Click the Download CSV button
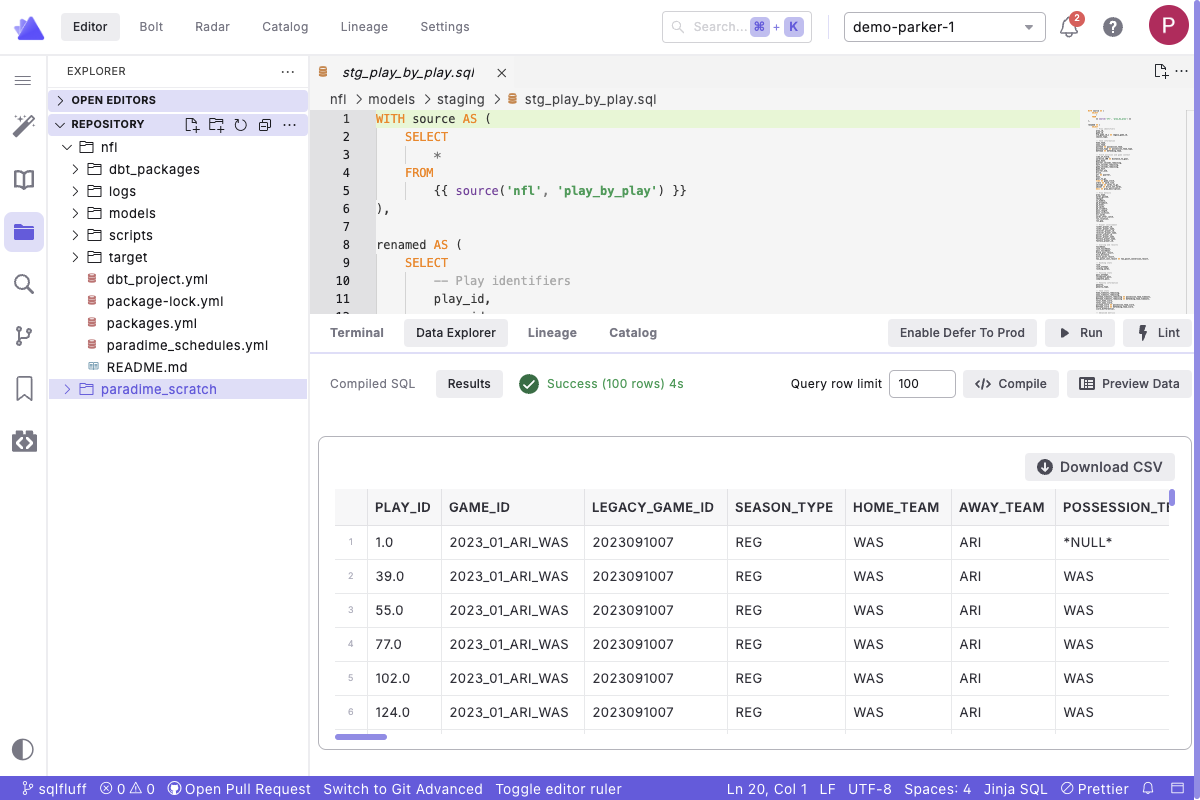1200x800 pixels. click(1099, 467)
